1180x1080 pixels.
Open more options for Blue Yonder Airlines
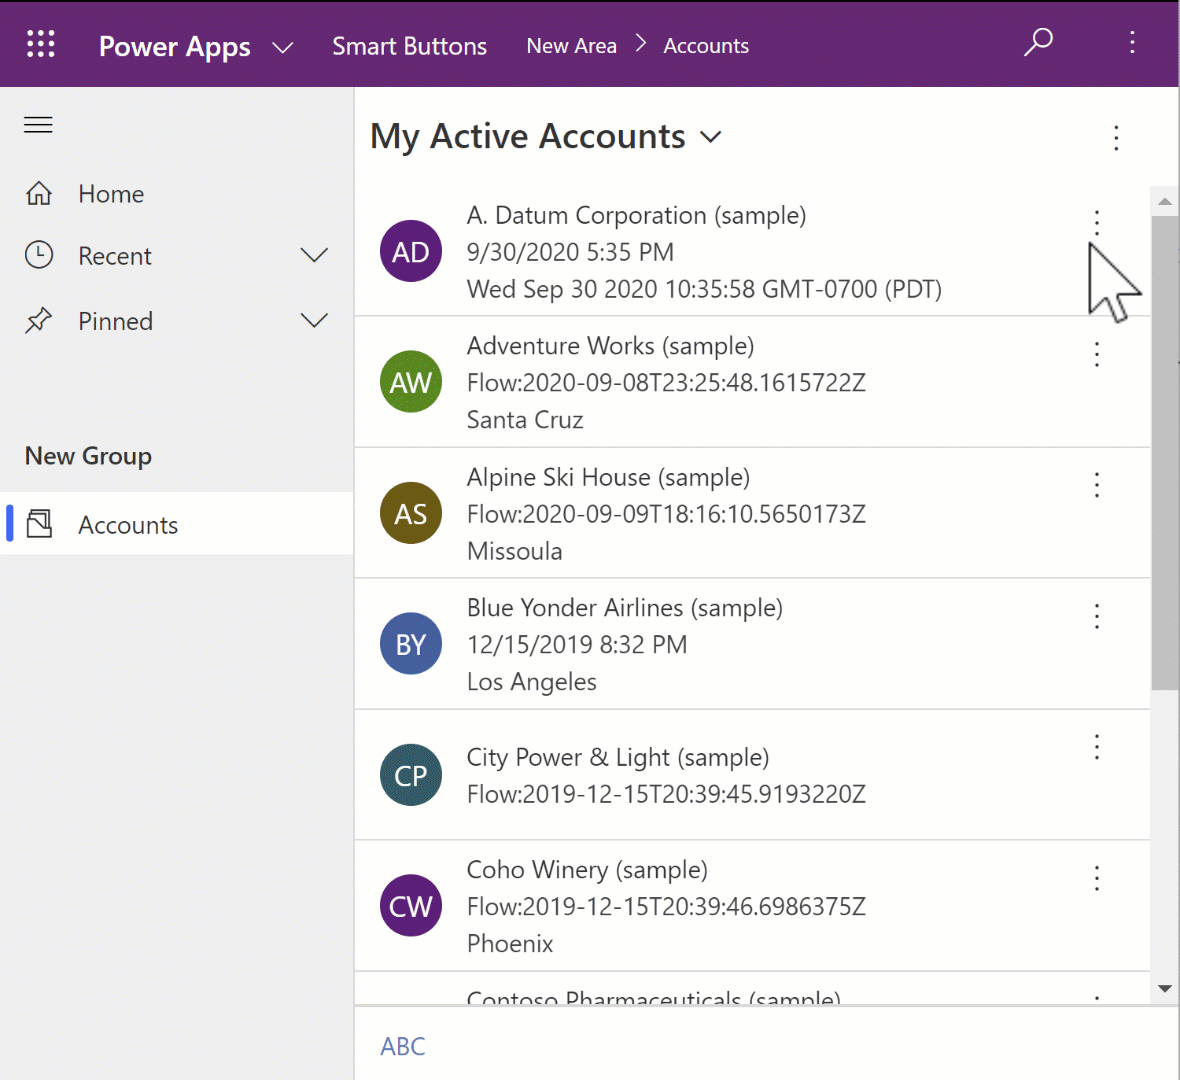tap(1096, 616)
